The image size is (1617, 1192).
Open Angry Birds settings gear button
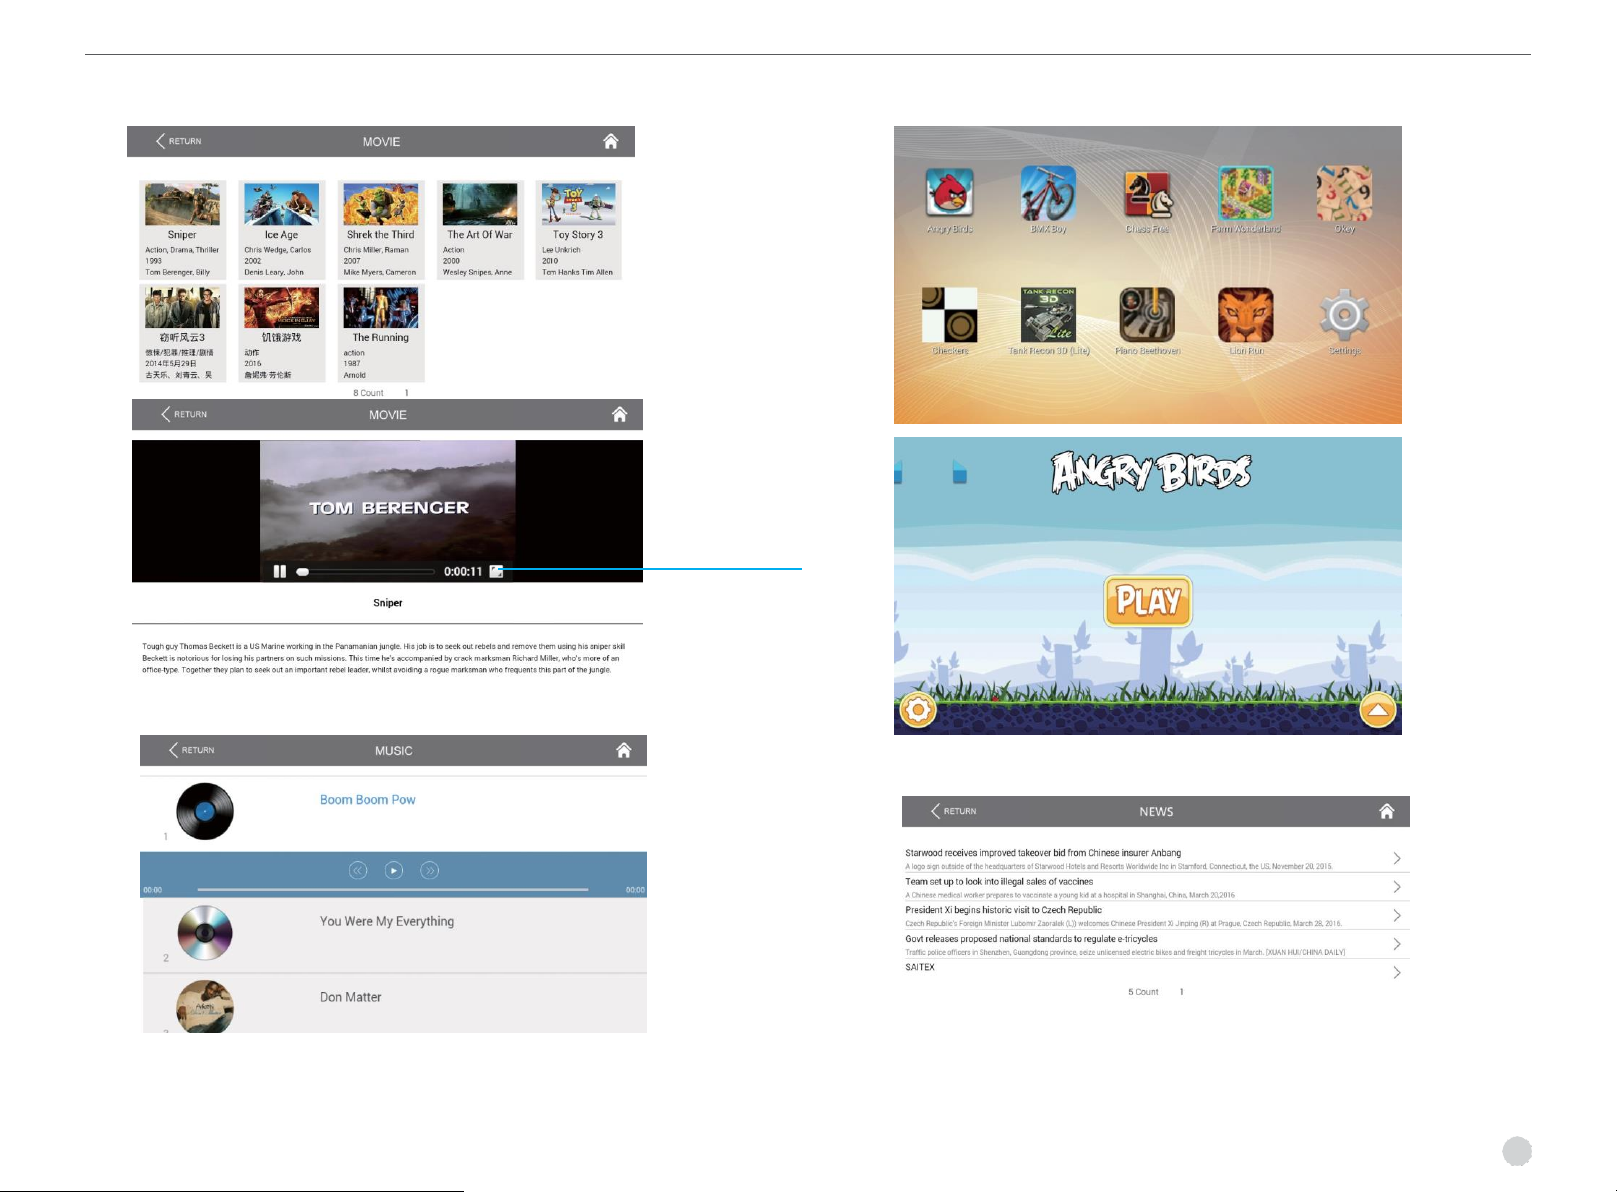918,710
